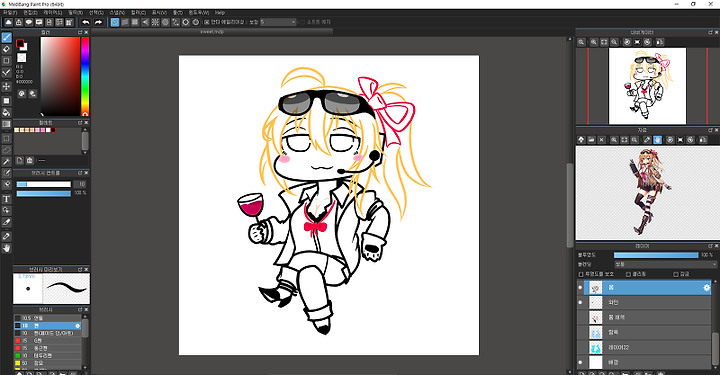This screenshot has width=720, height=375.
Task: Enable the radial snap icon
Action: point(155,22)
